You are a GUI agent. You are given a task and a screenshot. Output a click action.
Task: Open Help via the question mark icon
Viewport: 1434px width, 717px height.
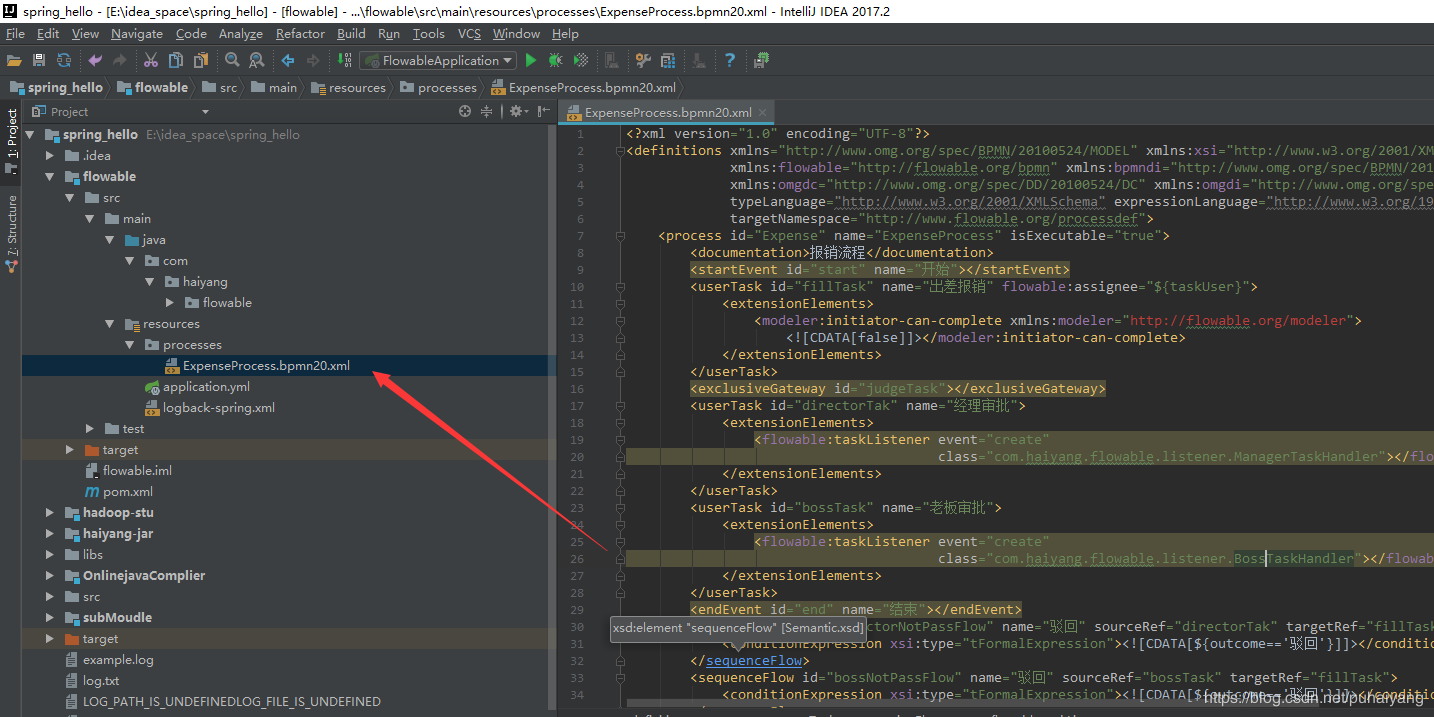[729, 61]
